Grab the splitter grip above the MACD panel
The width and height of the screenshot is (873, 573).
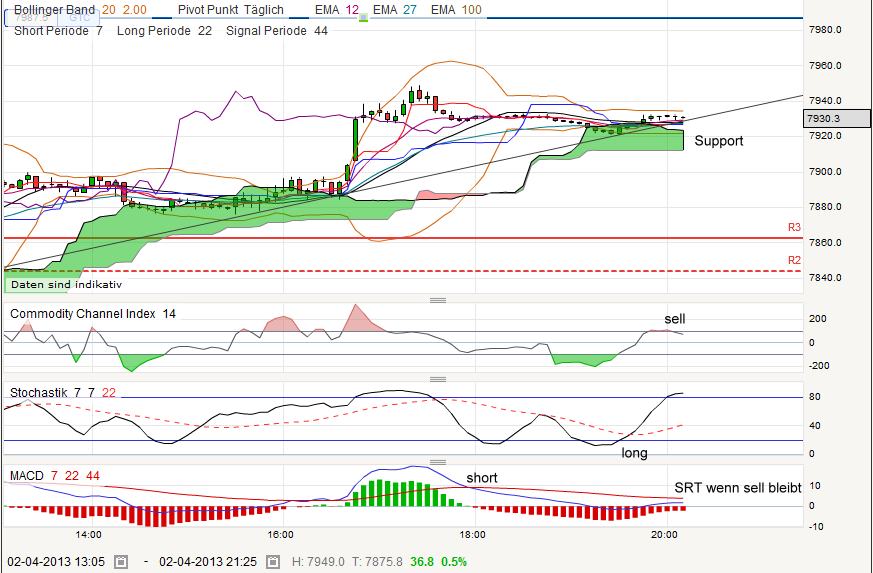pyautogui.click(x=438, y=462)
